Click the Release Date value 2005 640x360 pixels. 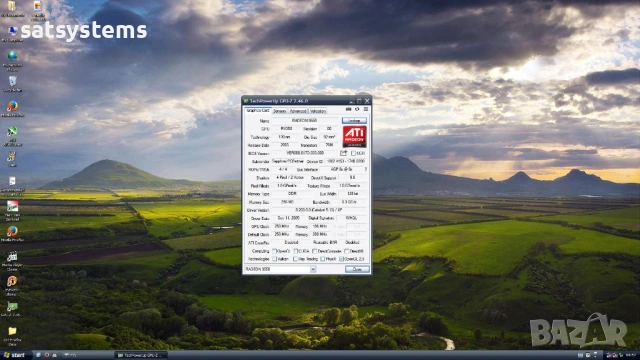coord(284,145)
